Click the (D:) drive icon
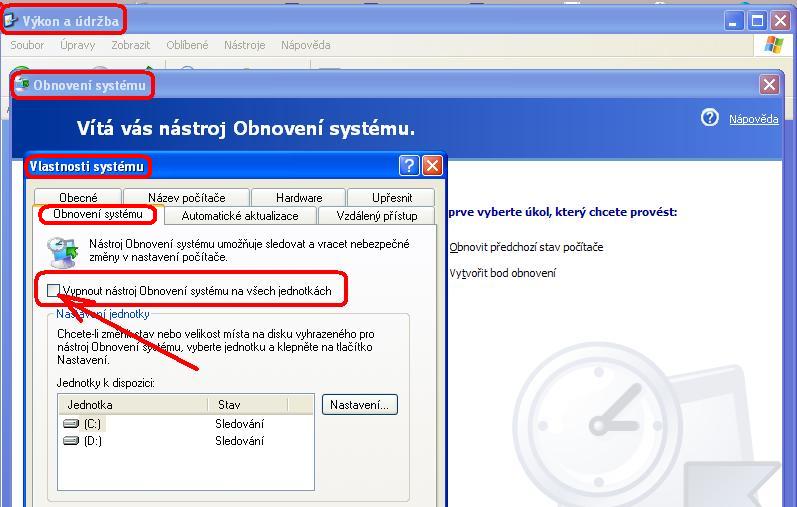797x507 pixels. coord(71,441)
